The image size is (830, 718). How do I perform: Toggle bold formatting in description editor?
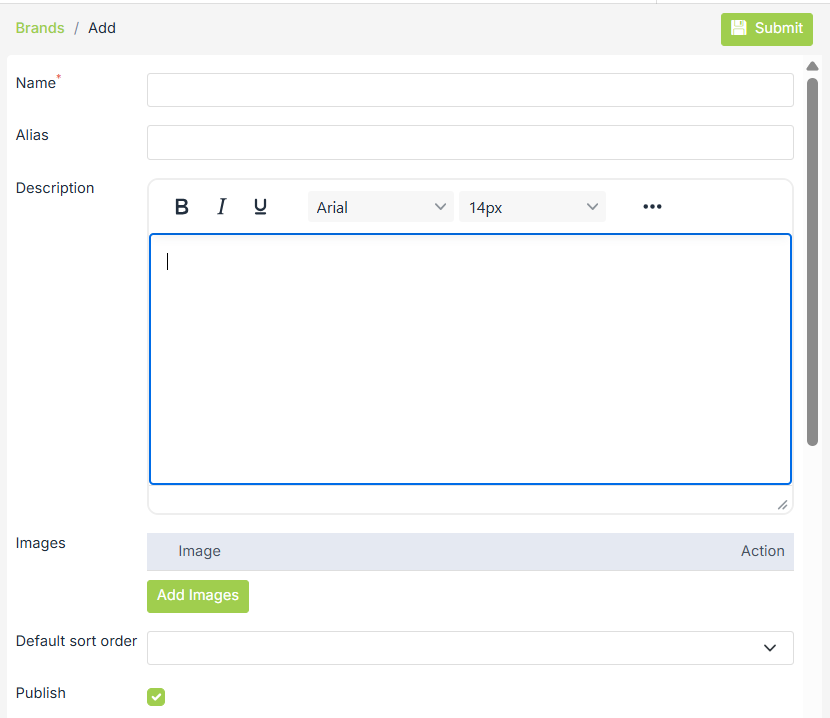point(181,207)
